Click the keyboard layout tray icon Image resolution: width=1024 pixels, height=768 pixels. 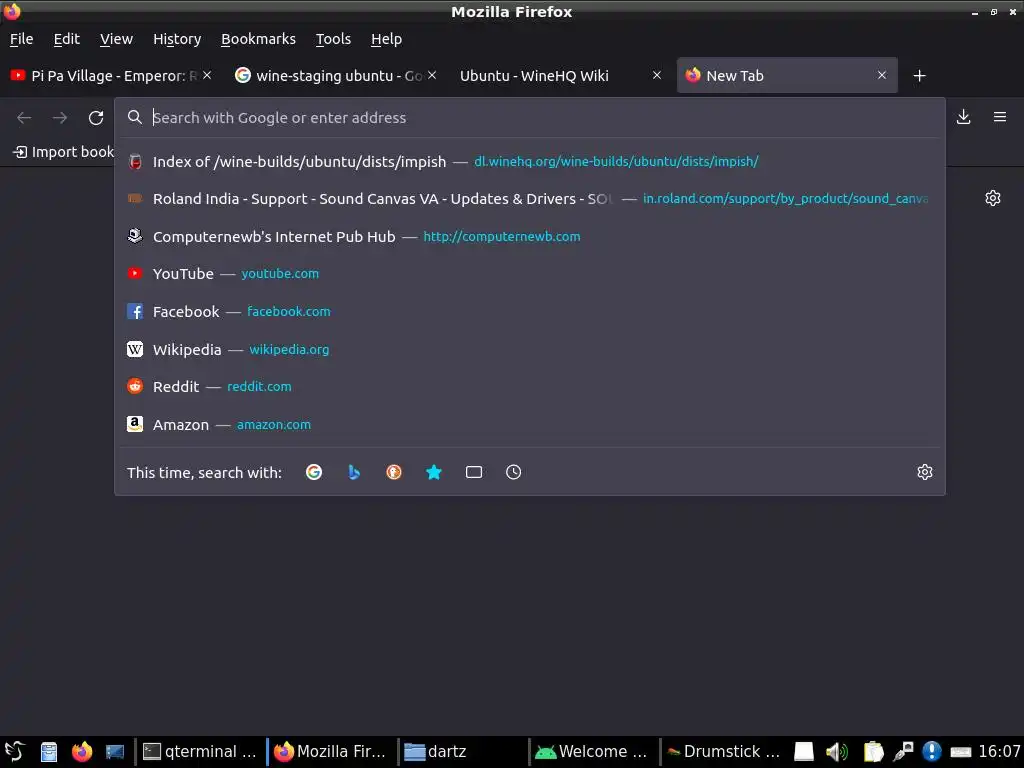click(960, 752)
